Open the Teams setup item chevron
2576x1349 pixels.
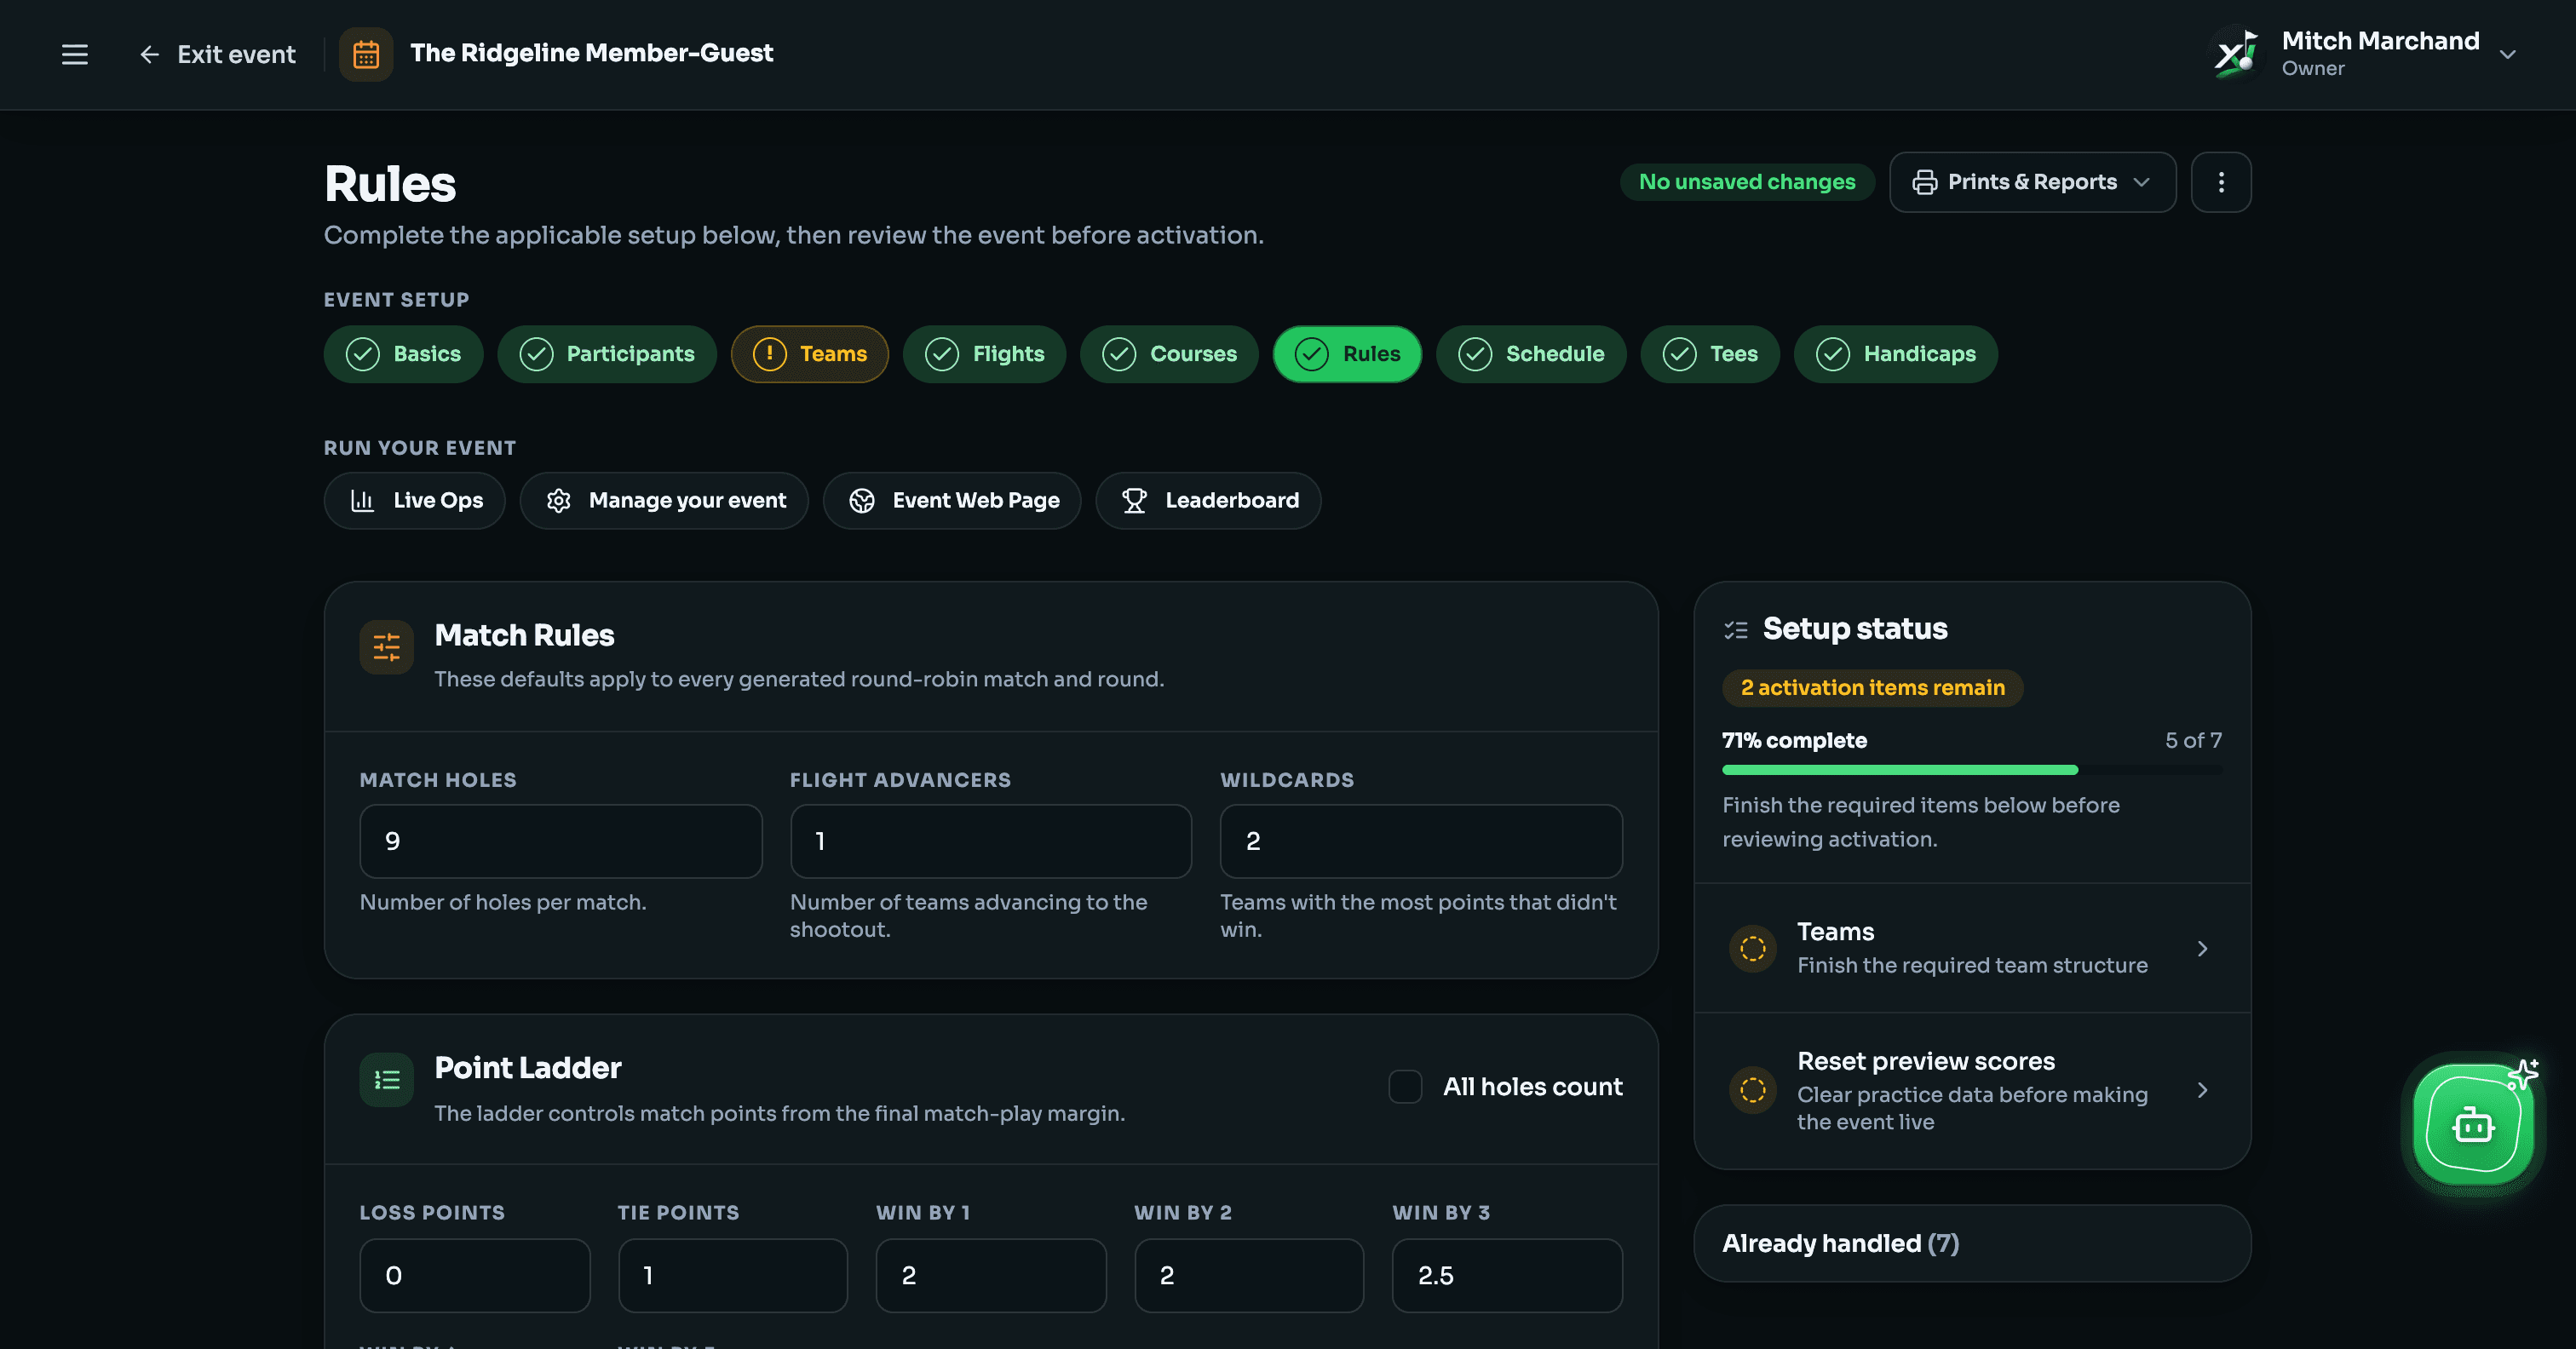[2202, 948]
